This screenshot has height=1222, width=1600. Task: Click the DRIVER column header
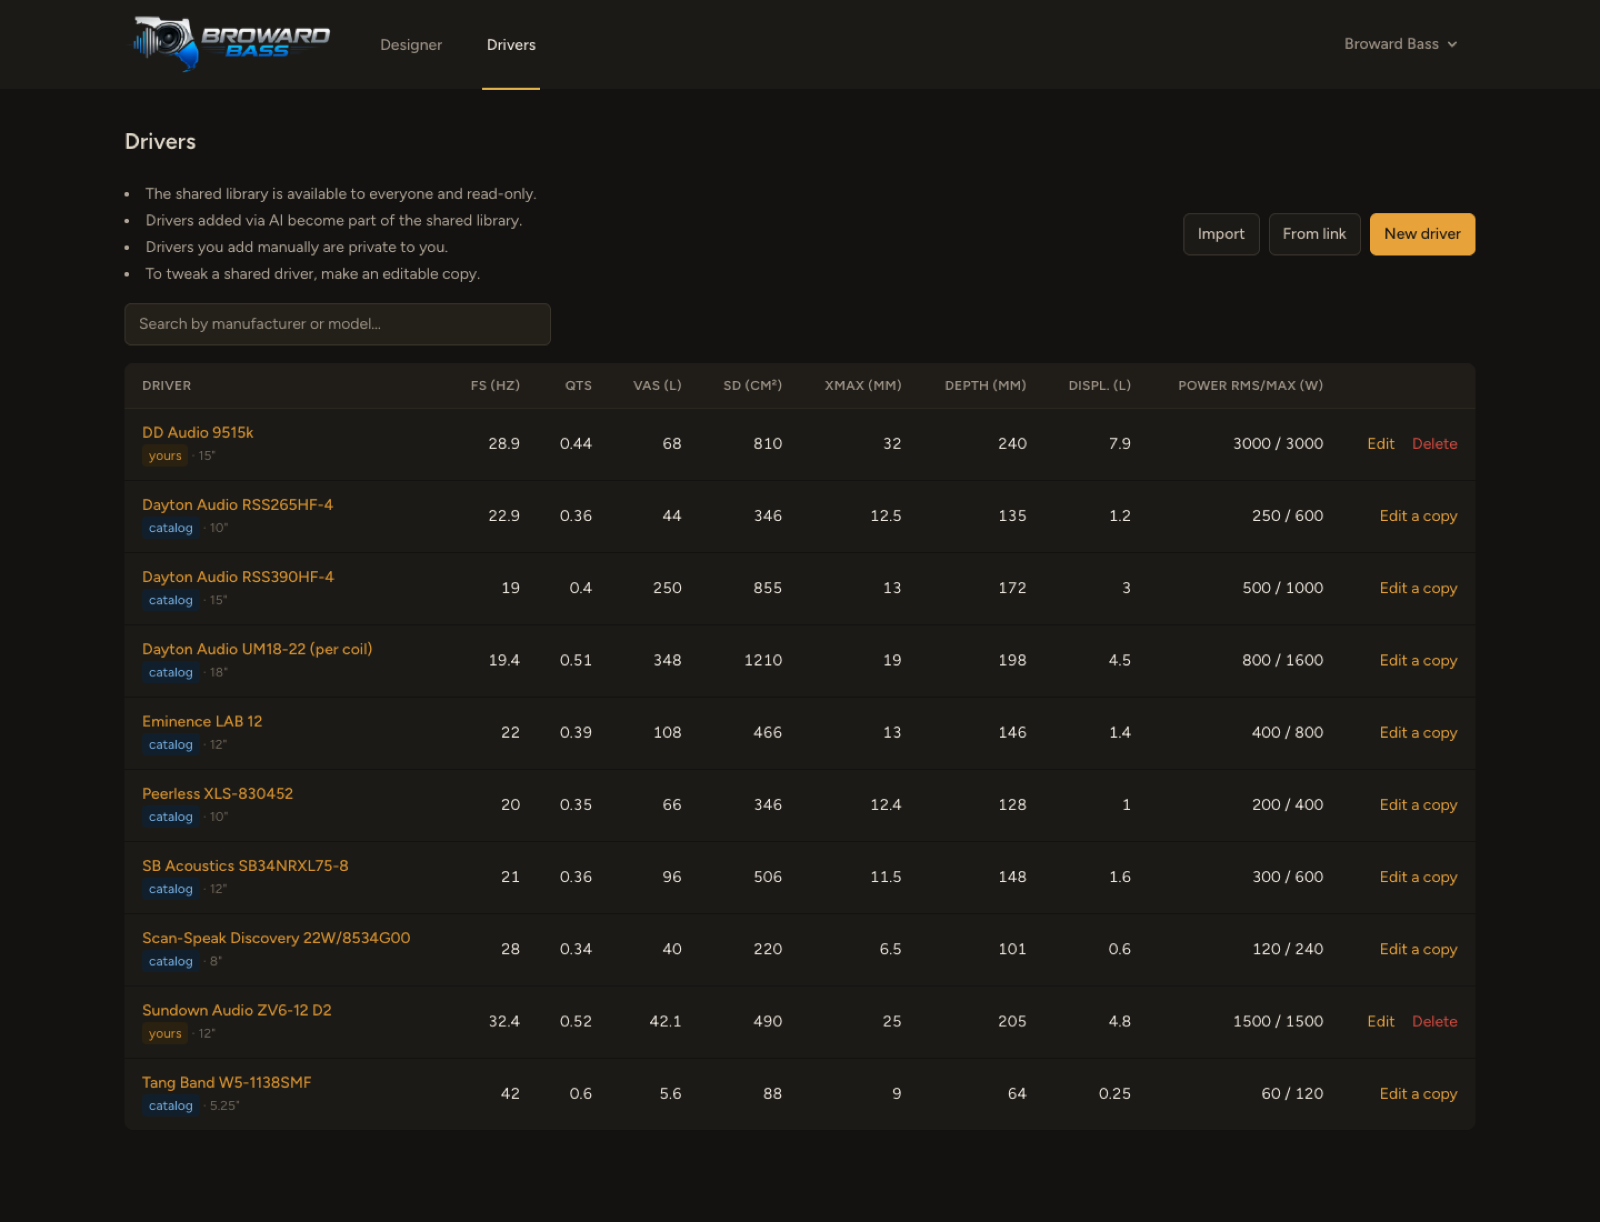tap(167, 386)
